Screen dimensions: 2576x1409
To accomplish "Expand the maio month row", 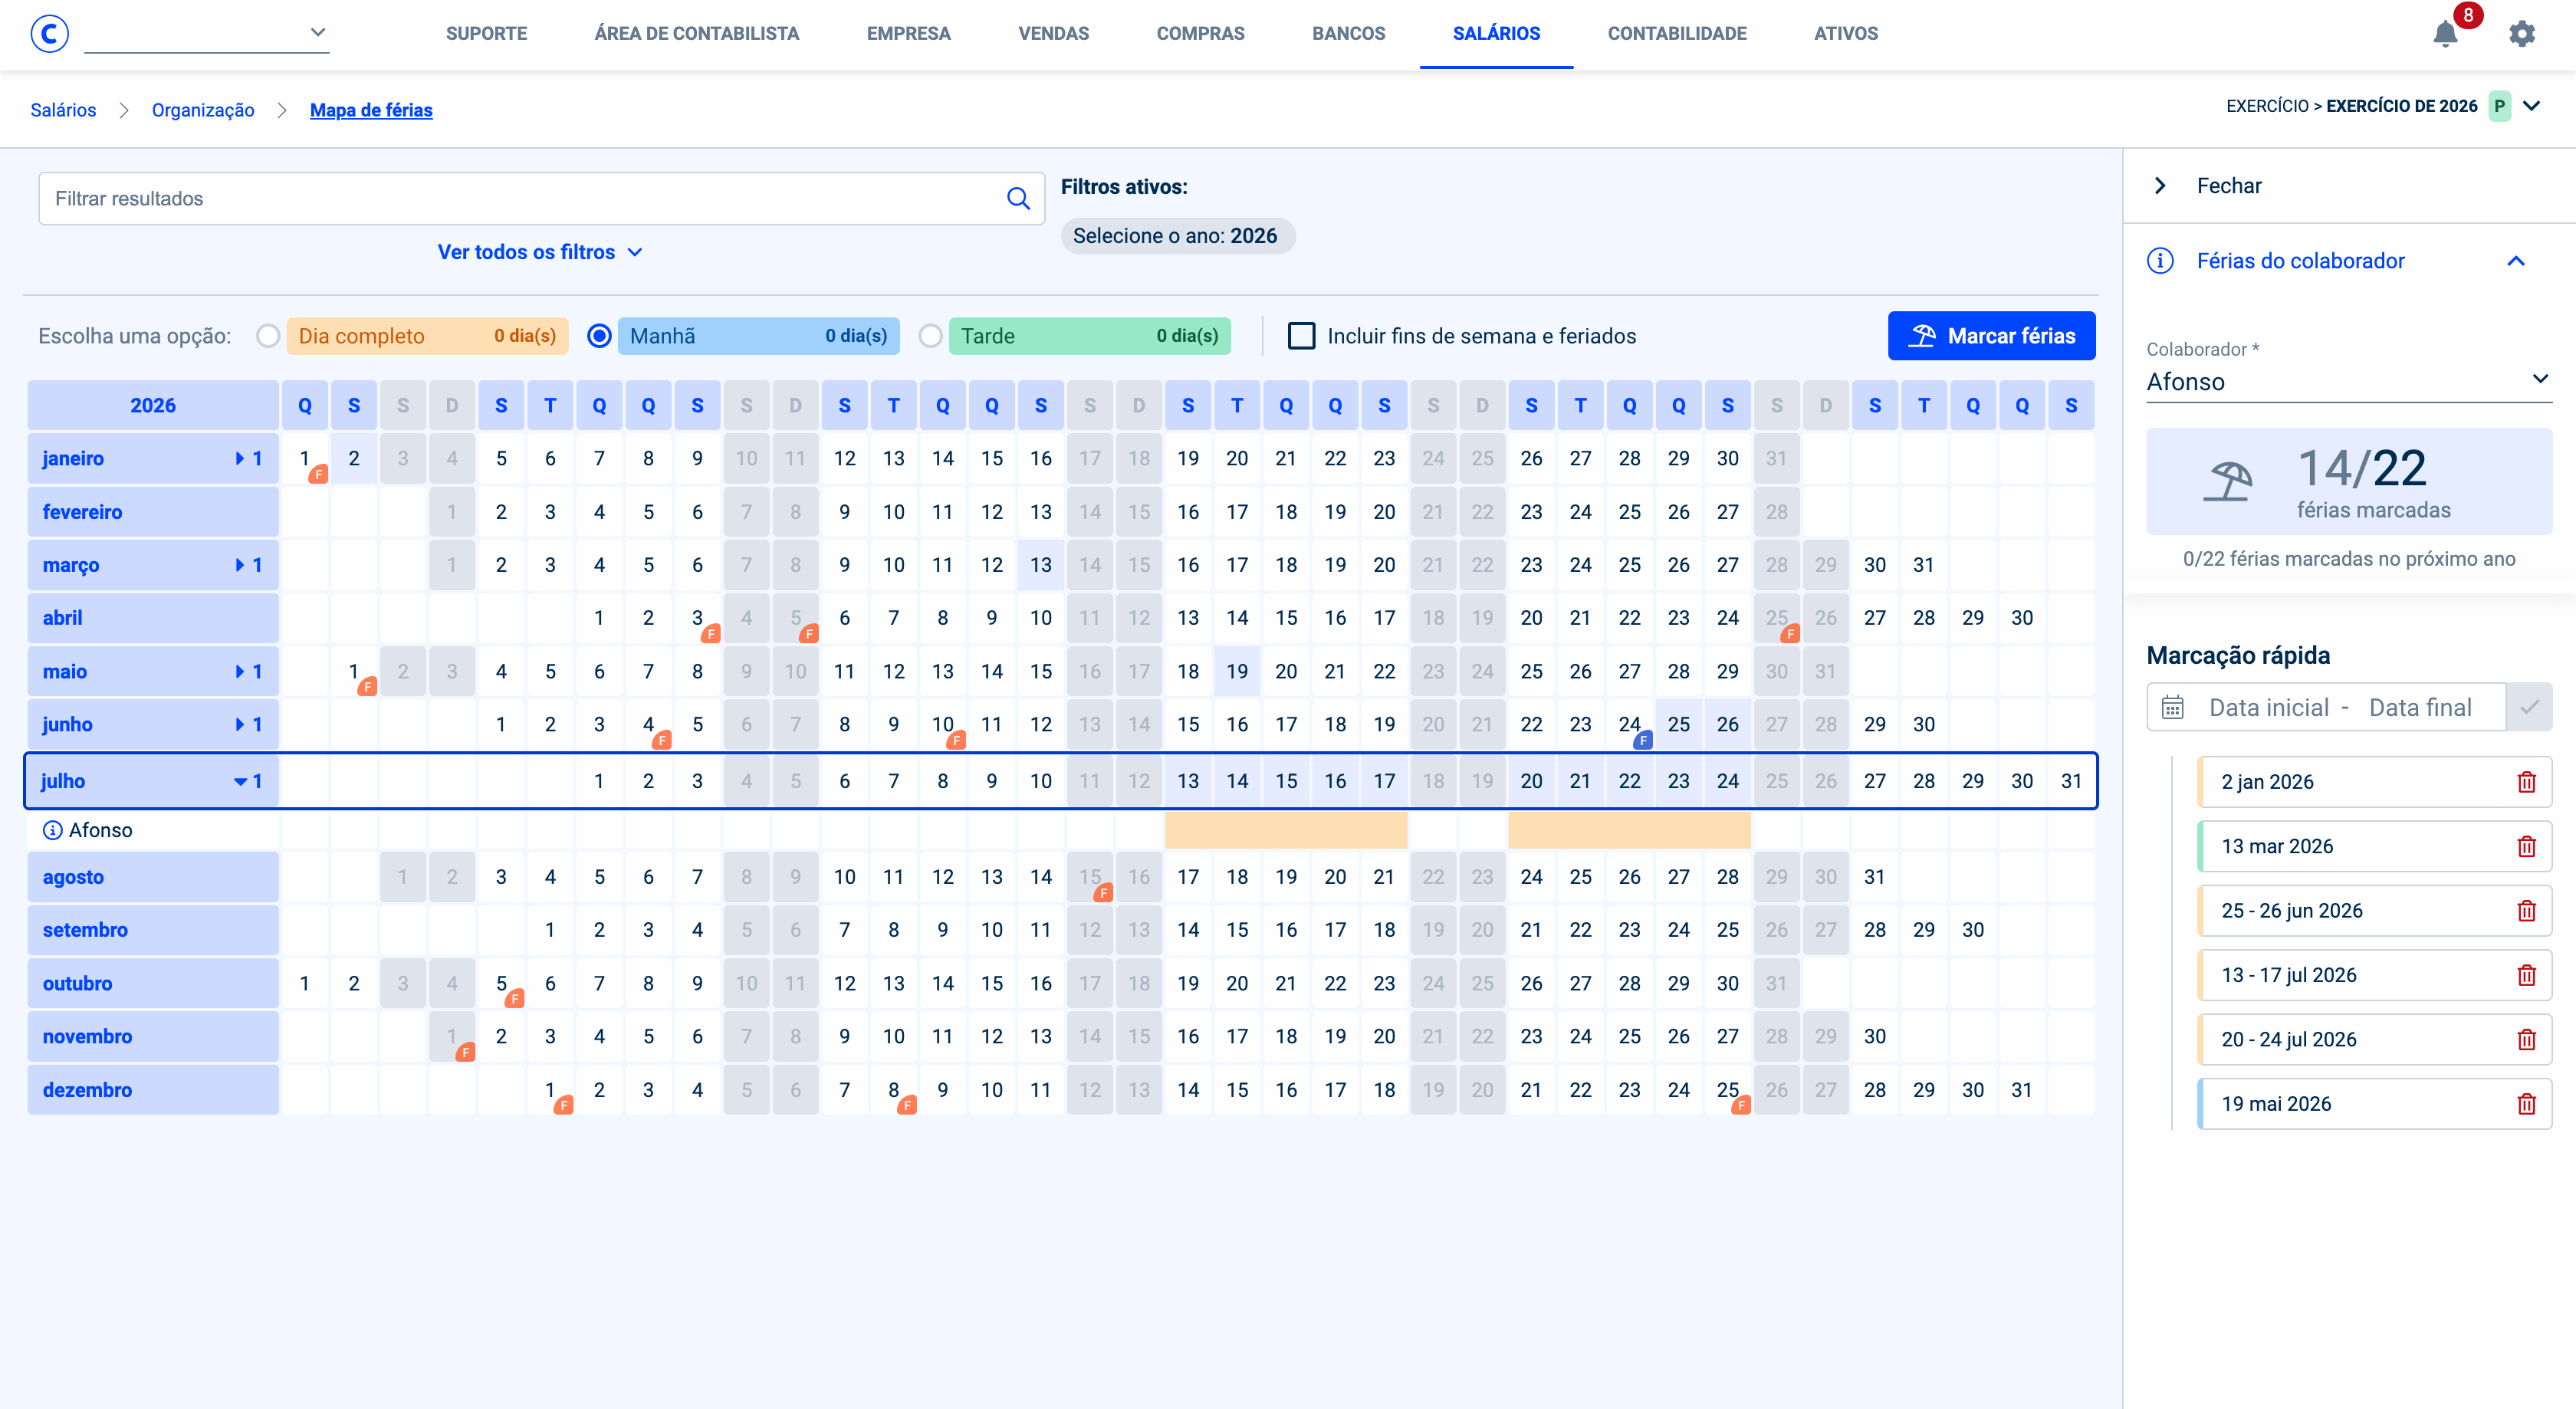I will tap(240, 672).
